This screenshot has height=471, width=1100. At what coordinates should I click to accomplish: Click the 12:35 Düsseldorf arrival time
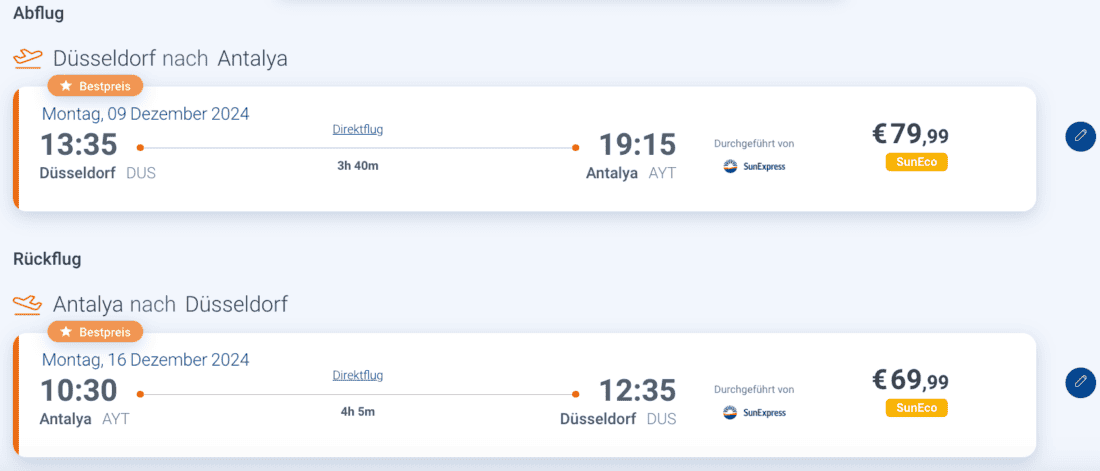[x=637, y=391]
